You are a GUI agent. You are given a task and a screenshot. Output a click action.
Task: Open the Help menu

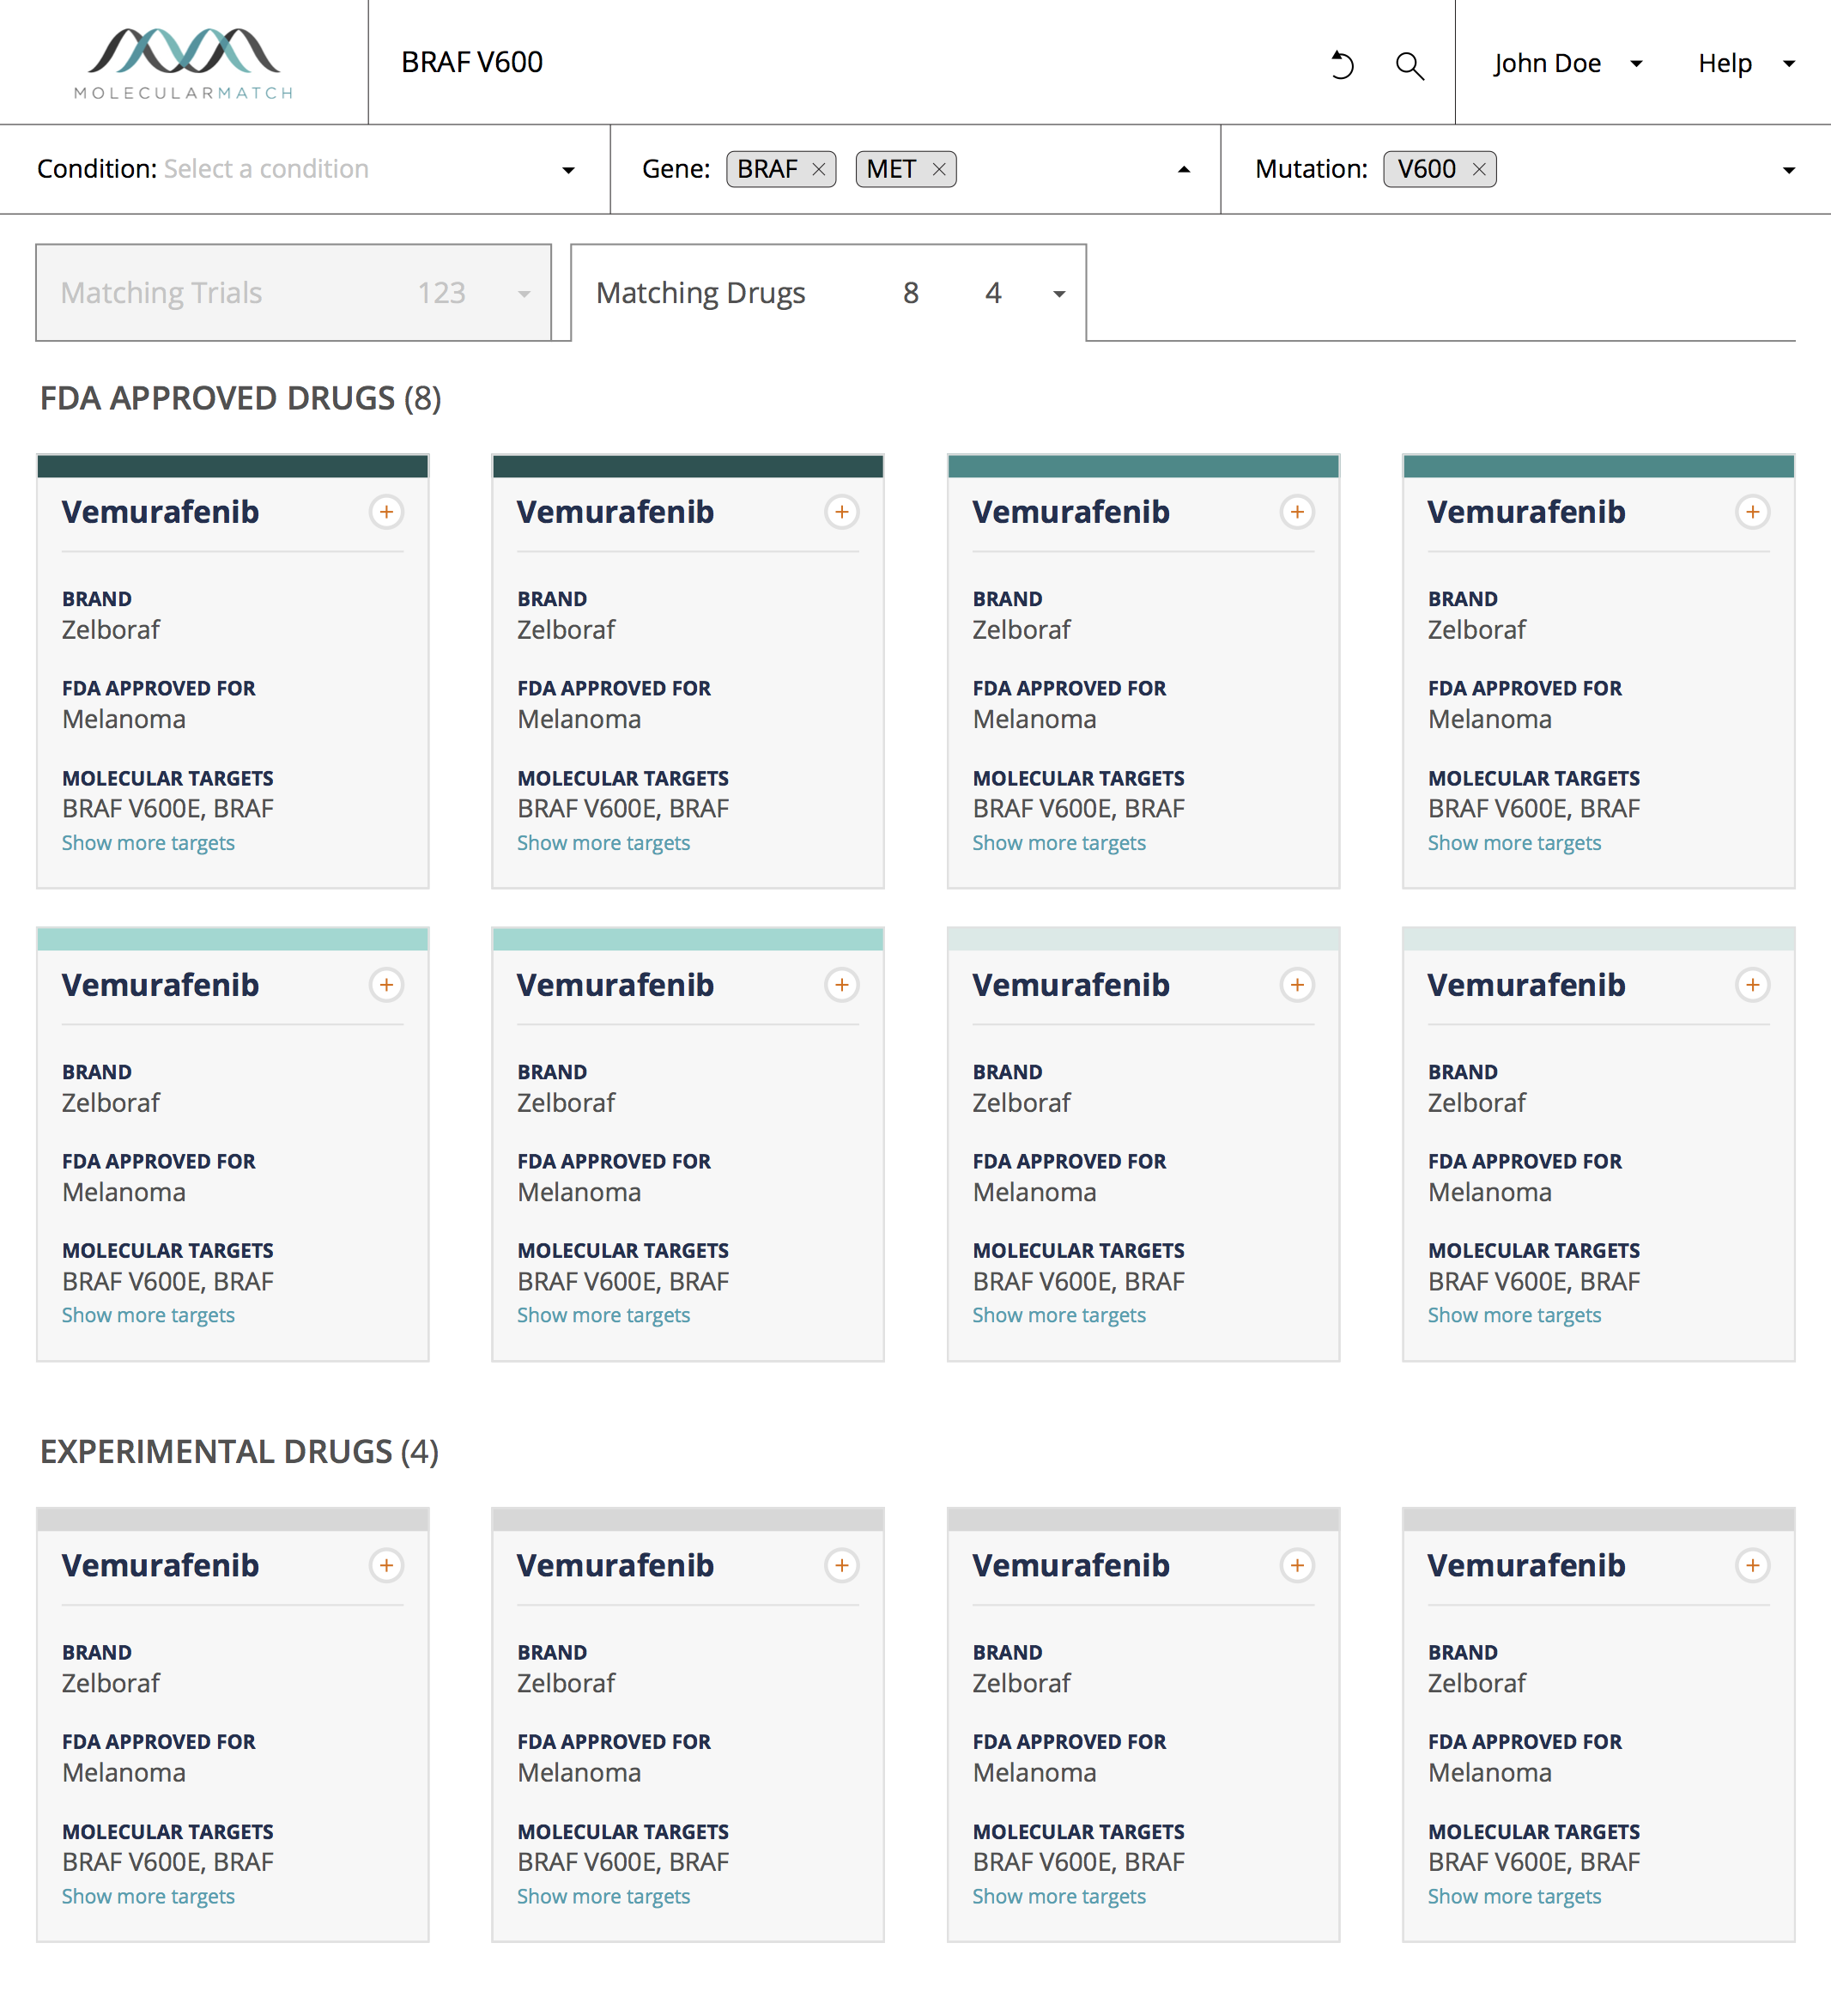click(1746, 63)
